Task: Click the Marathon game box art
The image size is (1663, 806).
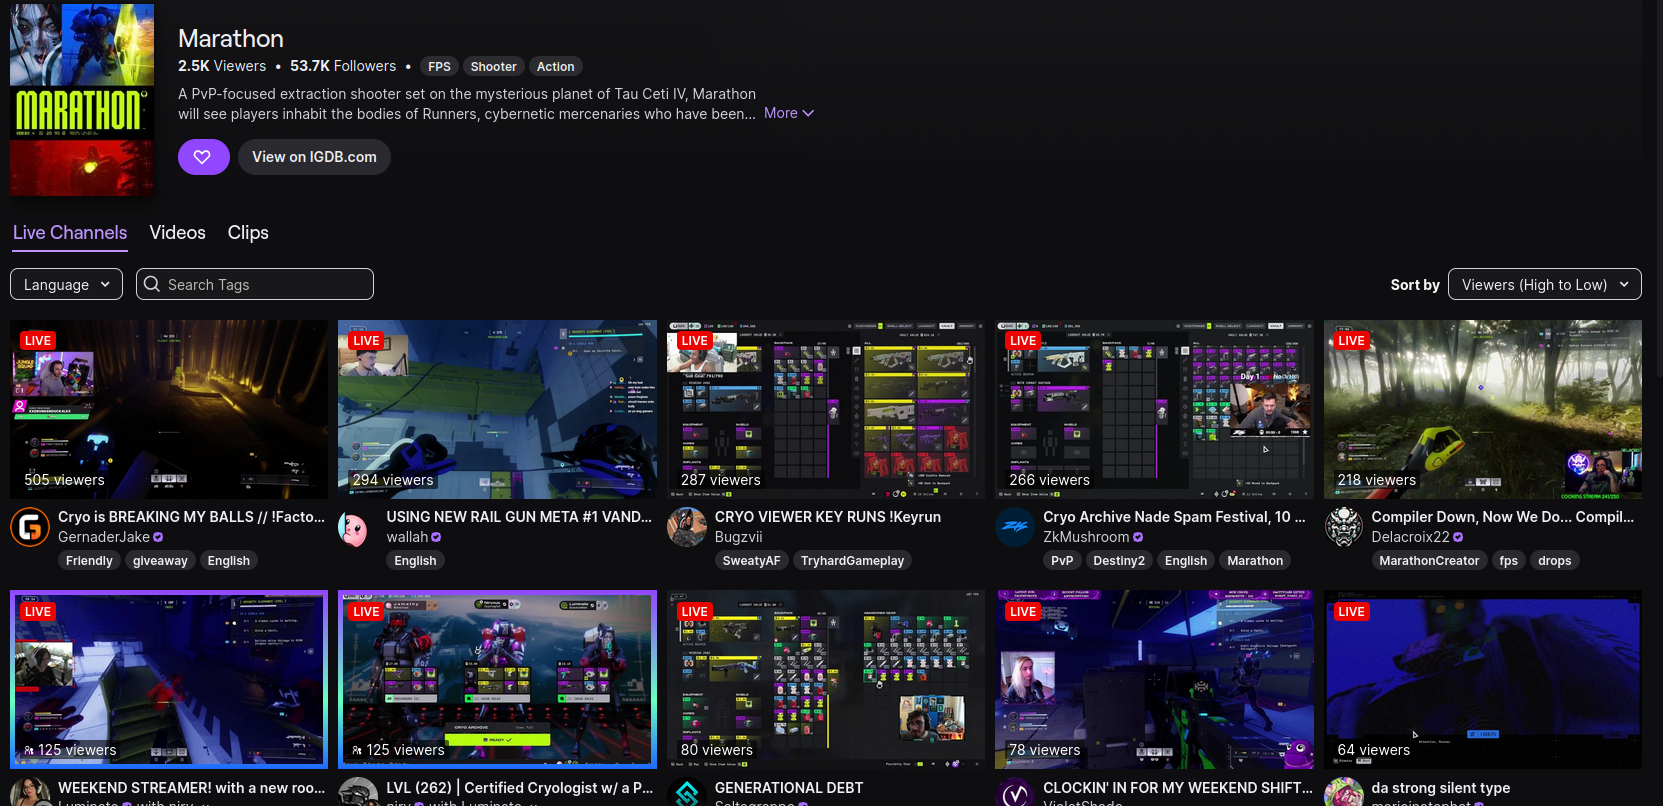Action: point(82,99)
